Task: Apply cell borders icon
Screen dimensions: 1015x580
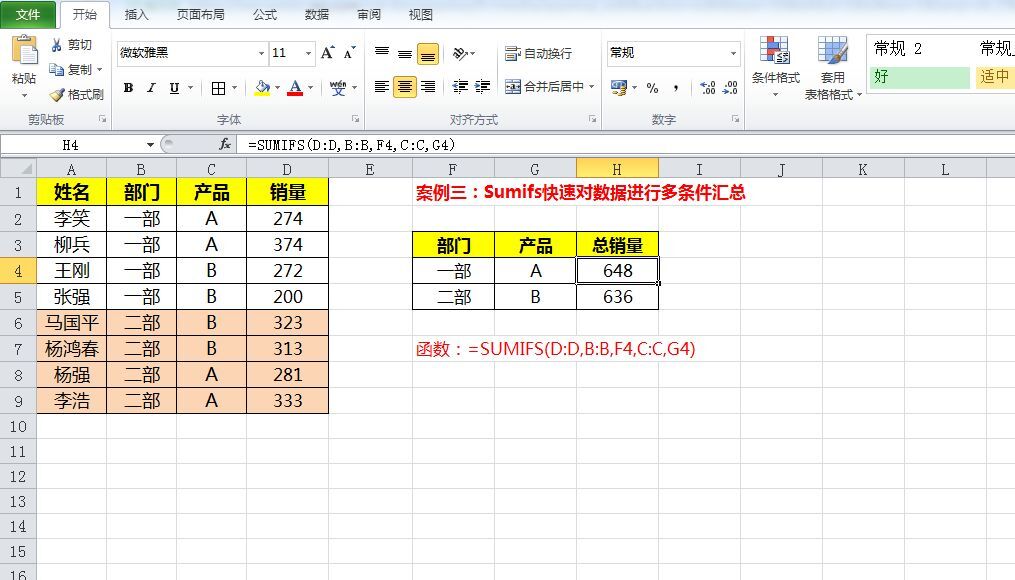Action: tap(219, 87)
